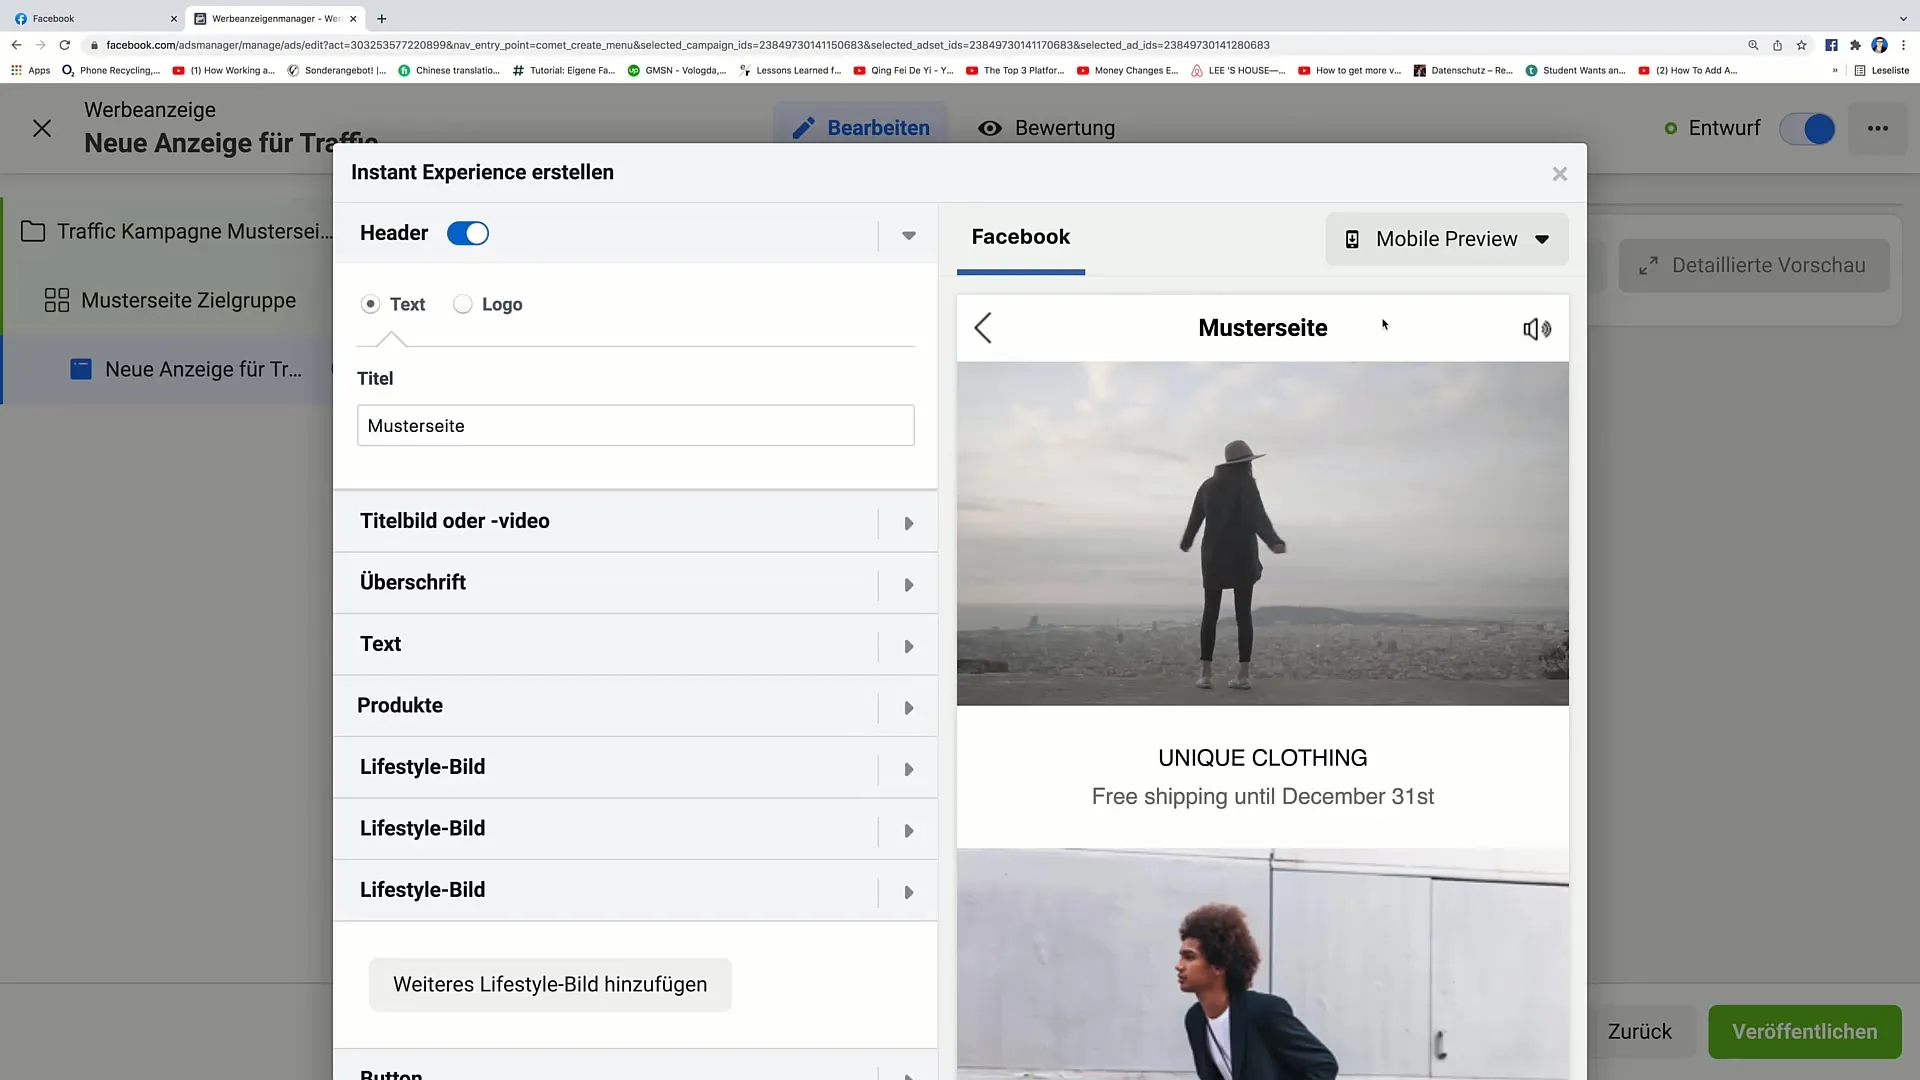Screen dimensions: 1920x1080
Task: Select the Logo radio option
Action: pos(462,304)
